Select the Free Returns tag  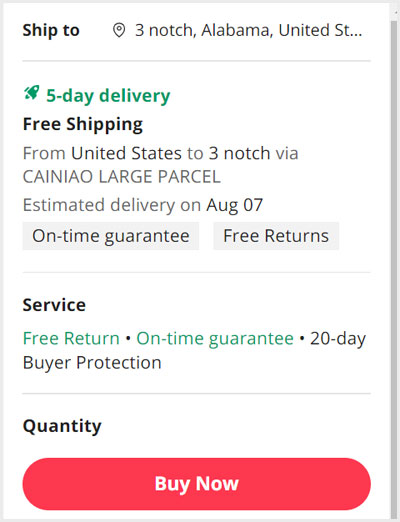coord(276,236)
